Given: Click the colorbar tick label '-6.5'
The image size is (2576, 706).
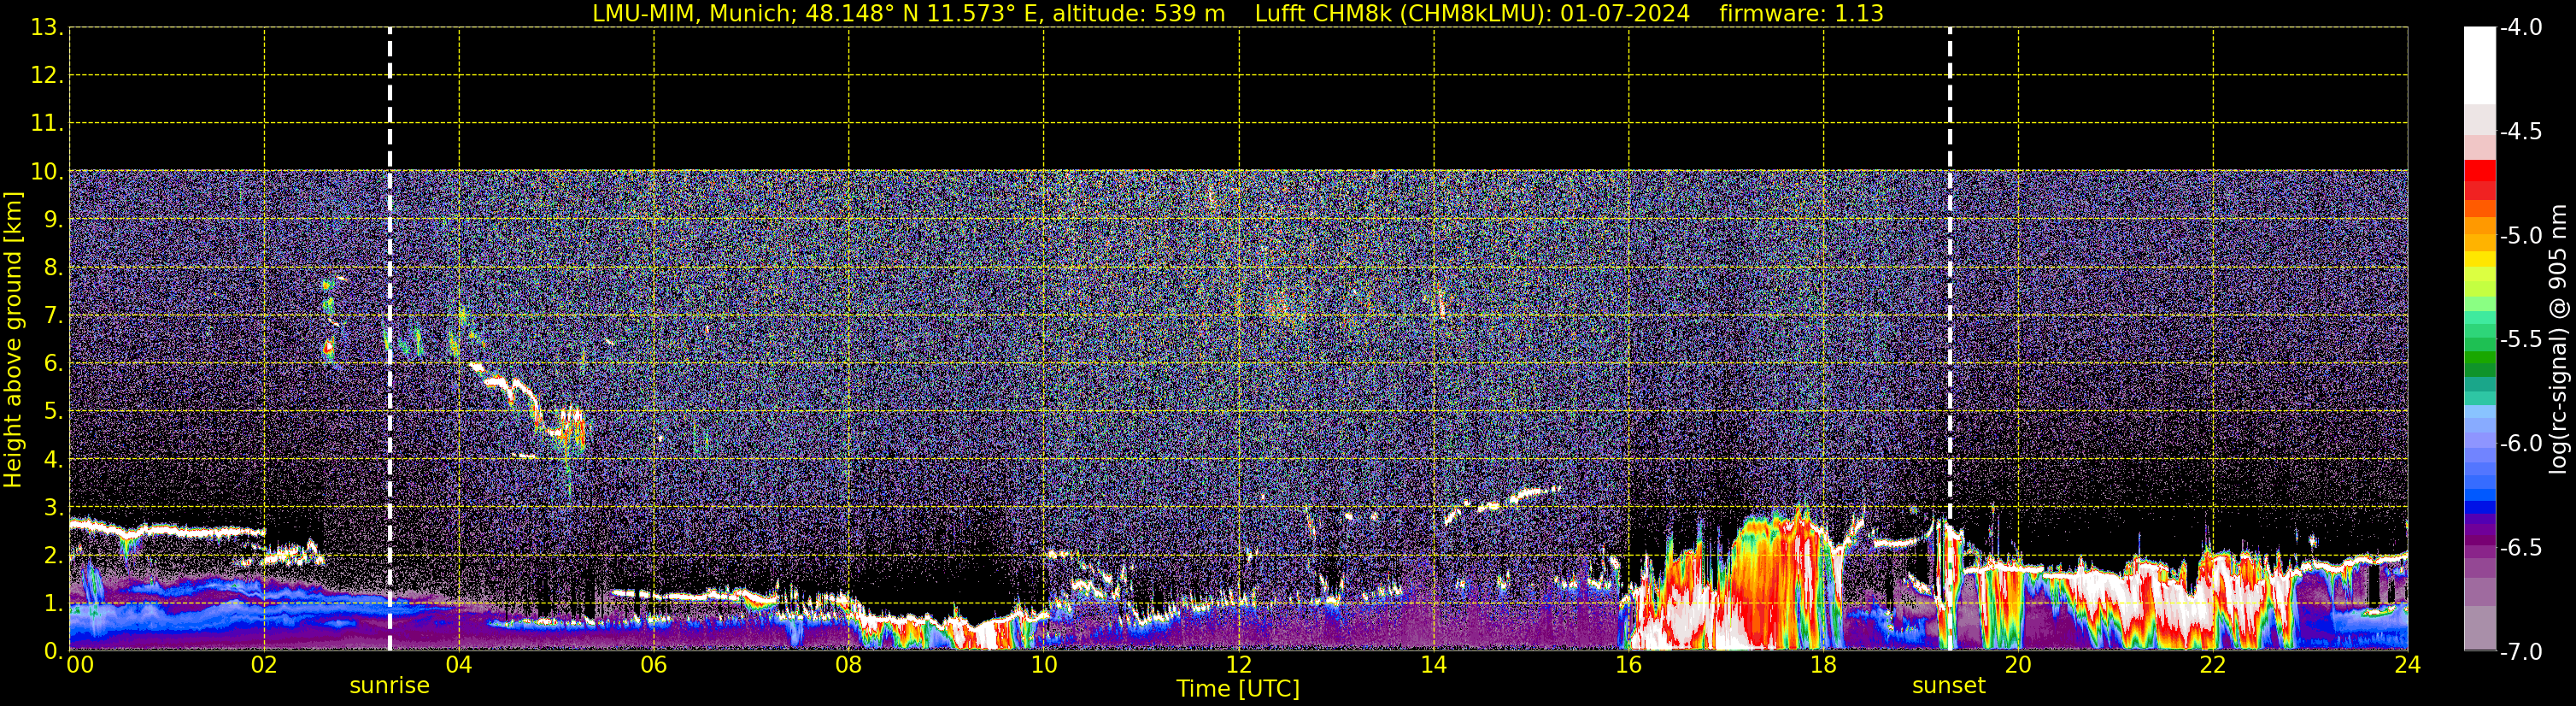Looking at the screenshot, I should click(2520, 547).
